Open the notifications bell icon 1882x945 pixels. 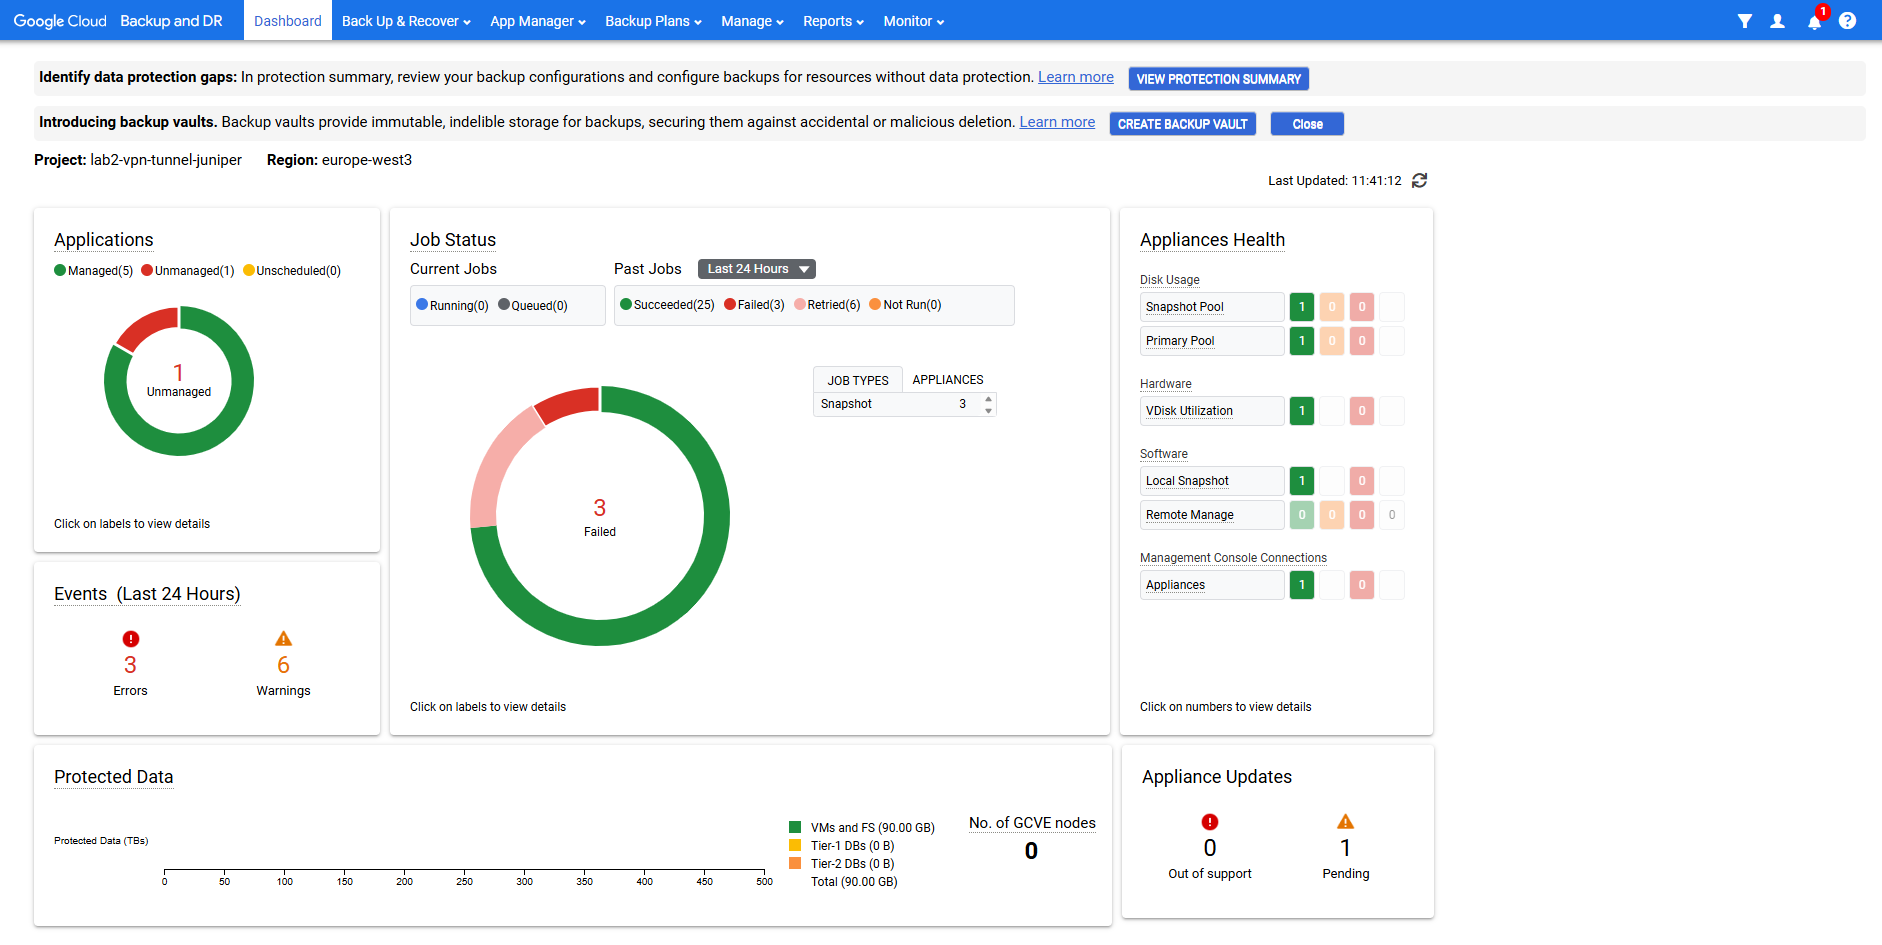(1814, 22)
